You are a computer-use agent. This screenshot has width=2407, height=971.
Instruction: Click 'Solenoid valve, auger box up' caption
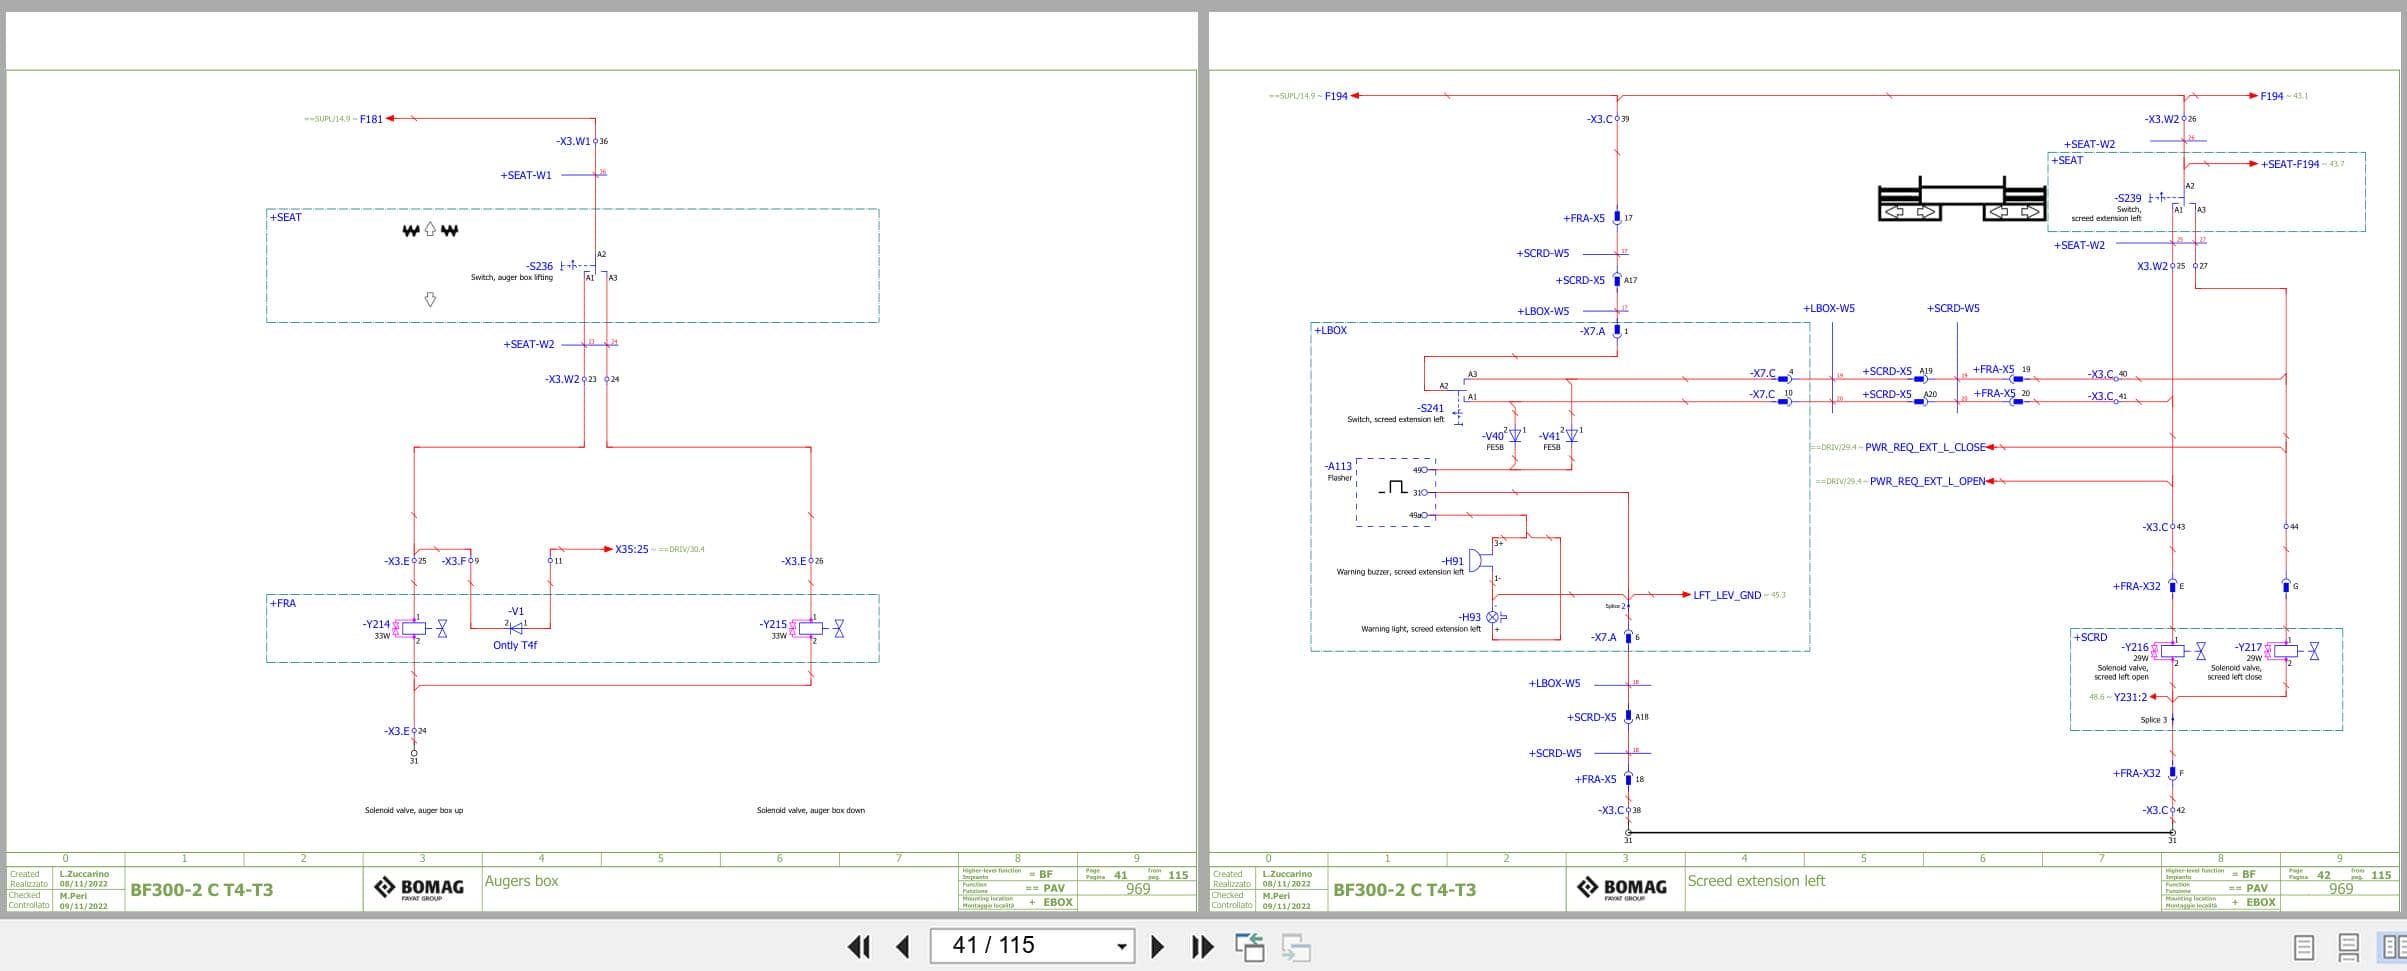point(414,810)
